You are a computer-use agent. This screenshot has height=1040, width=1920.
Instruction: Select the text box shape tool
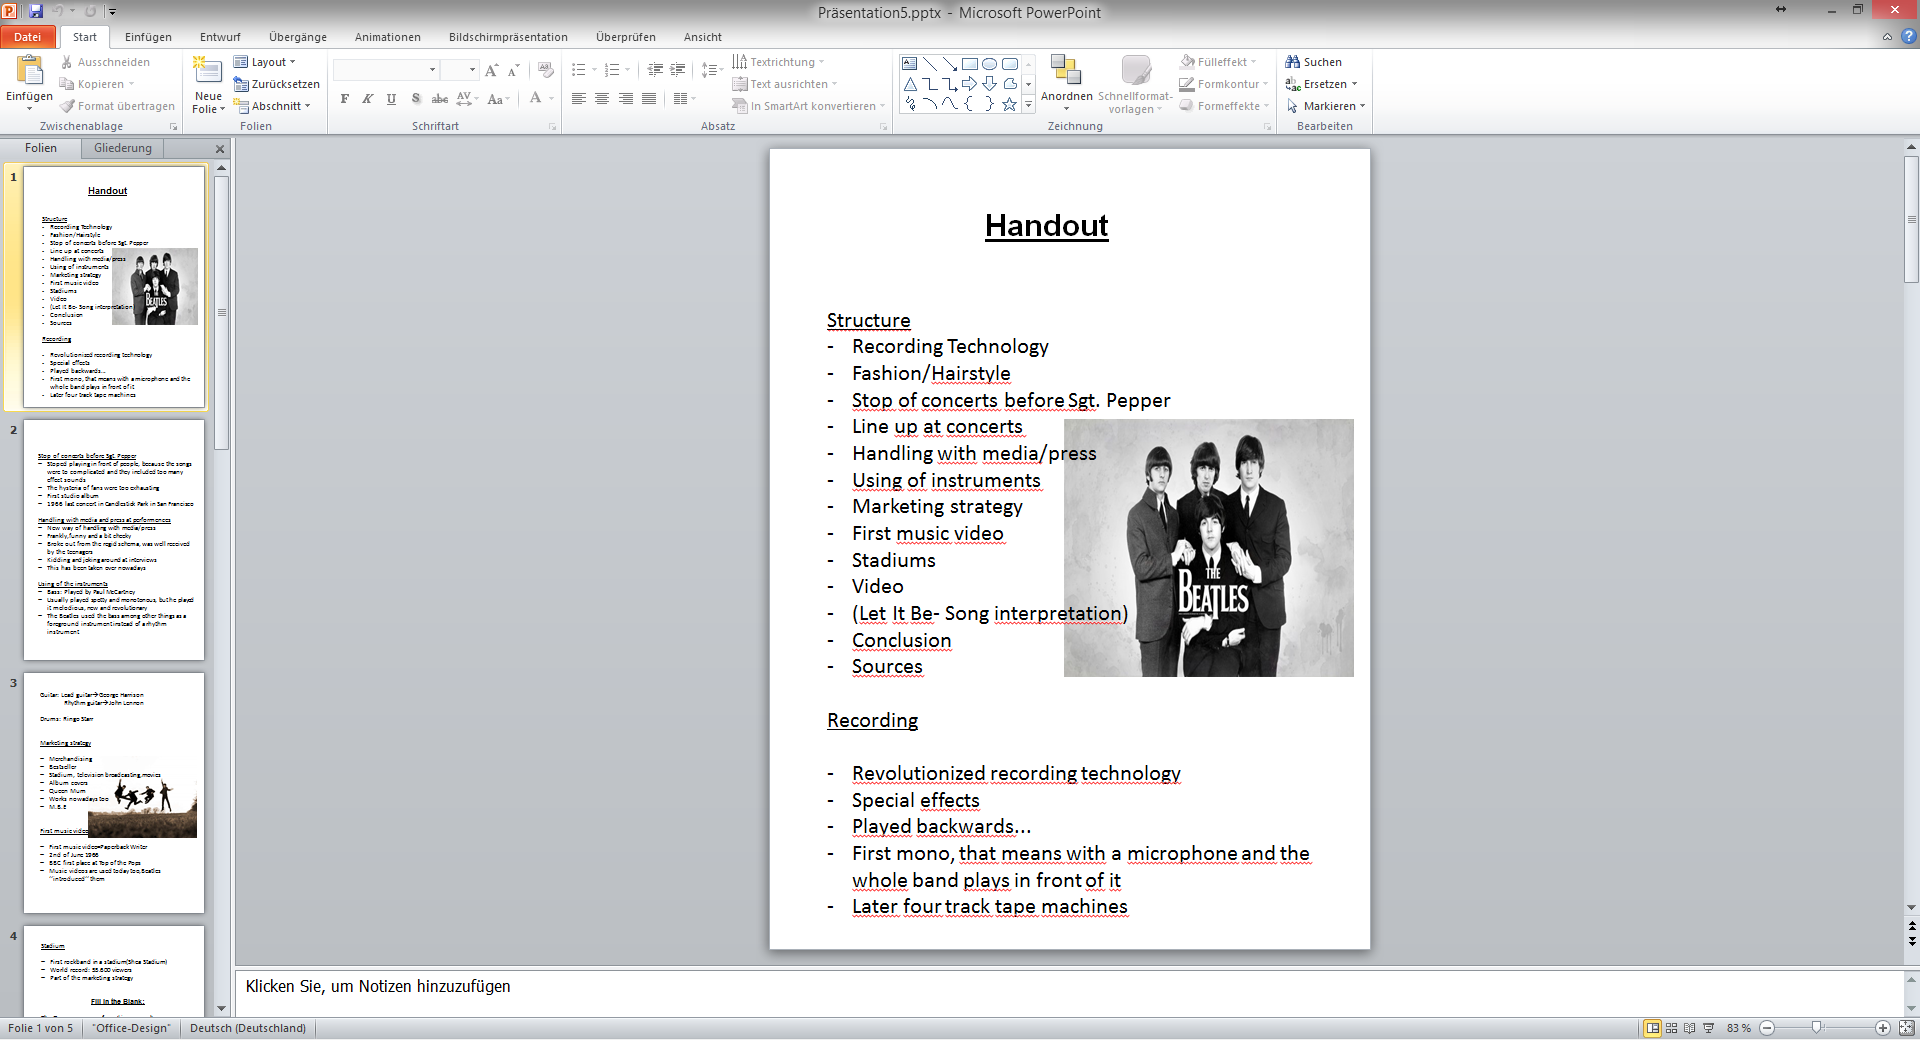click(x=910, y=63)
